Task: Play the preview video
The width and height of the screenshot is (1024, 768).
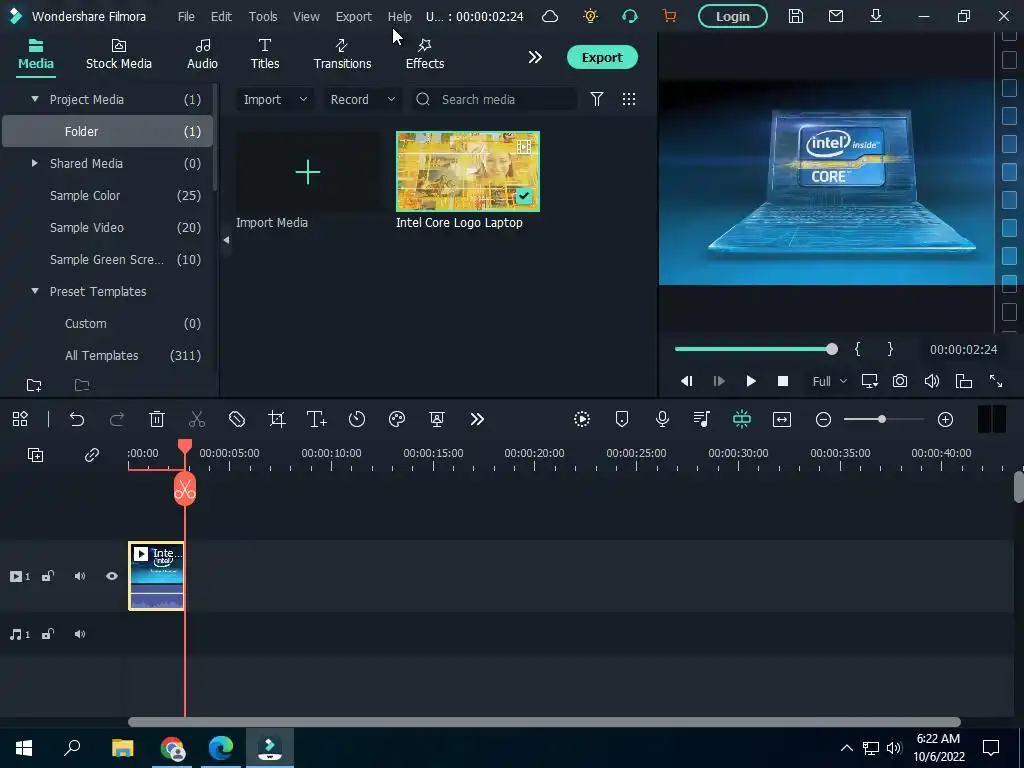Action: click(x=751, y=381)
